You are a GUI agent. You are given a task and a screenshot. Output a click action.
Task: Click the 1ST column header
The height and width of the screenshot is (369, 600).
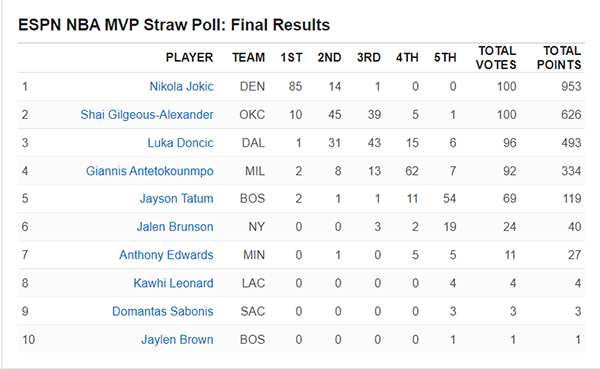(291, 57)
